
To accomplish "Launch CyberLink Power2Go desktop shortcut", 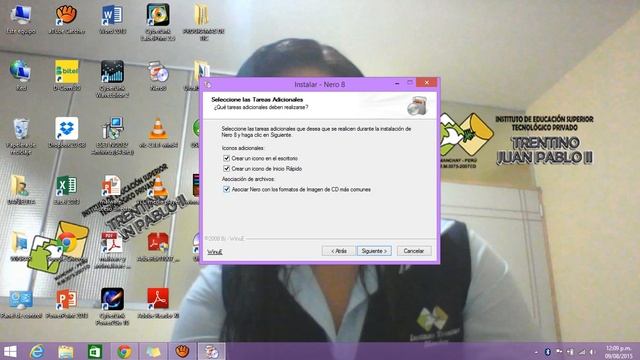I will coord(112,307).
